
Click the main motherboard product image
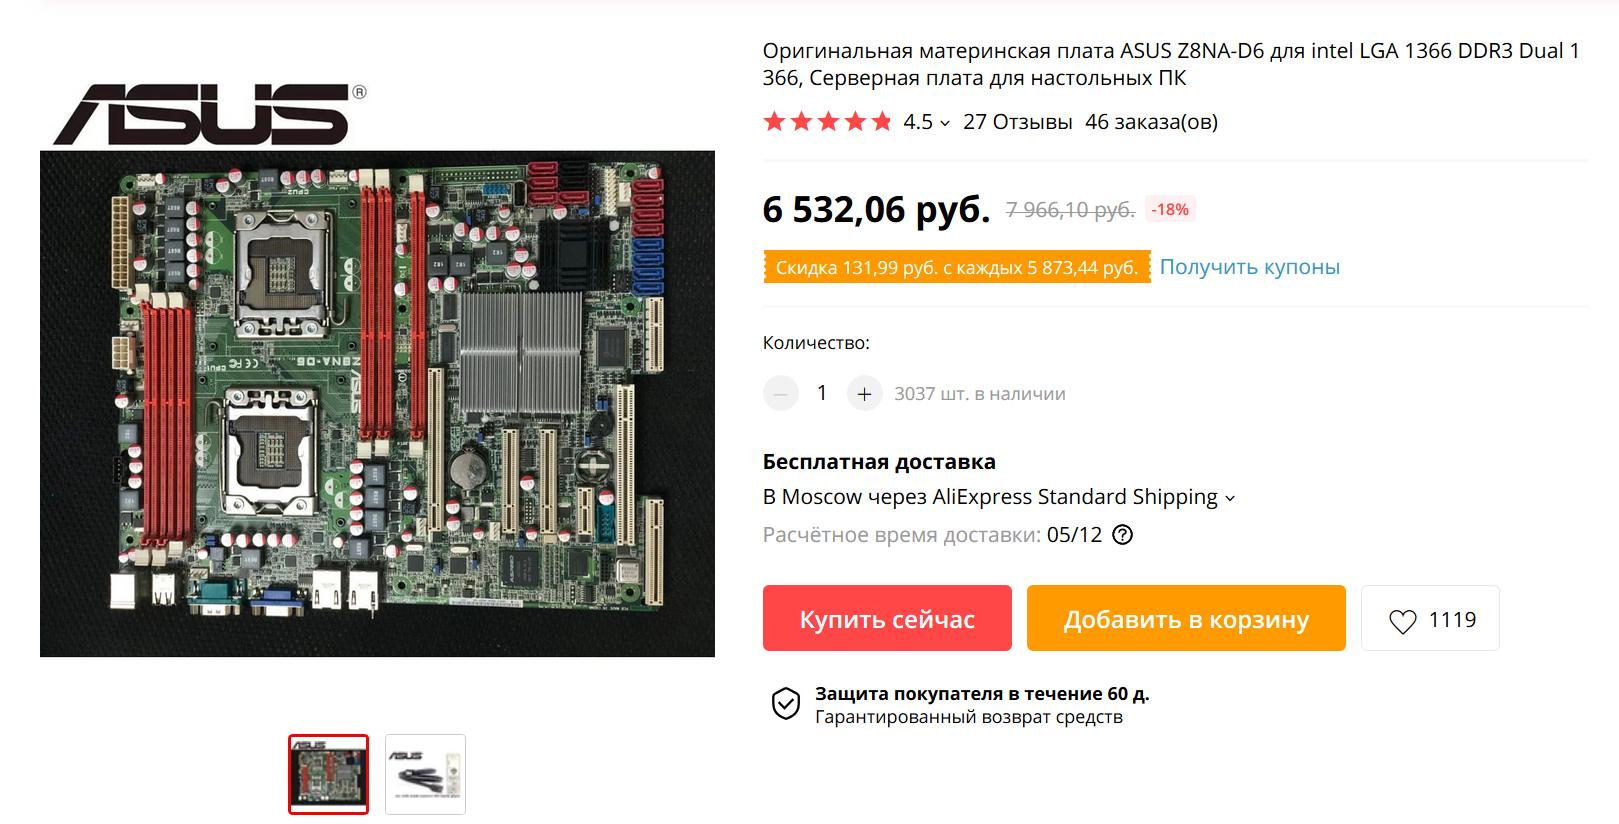click(377, 403)
